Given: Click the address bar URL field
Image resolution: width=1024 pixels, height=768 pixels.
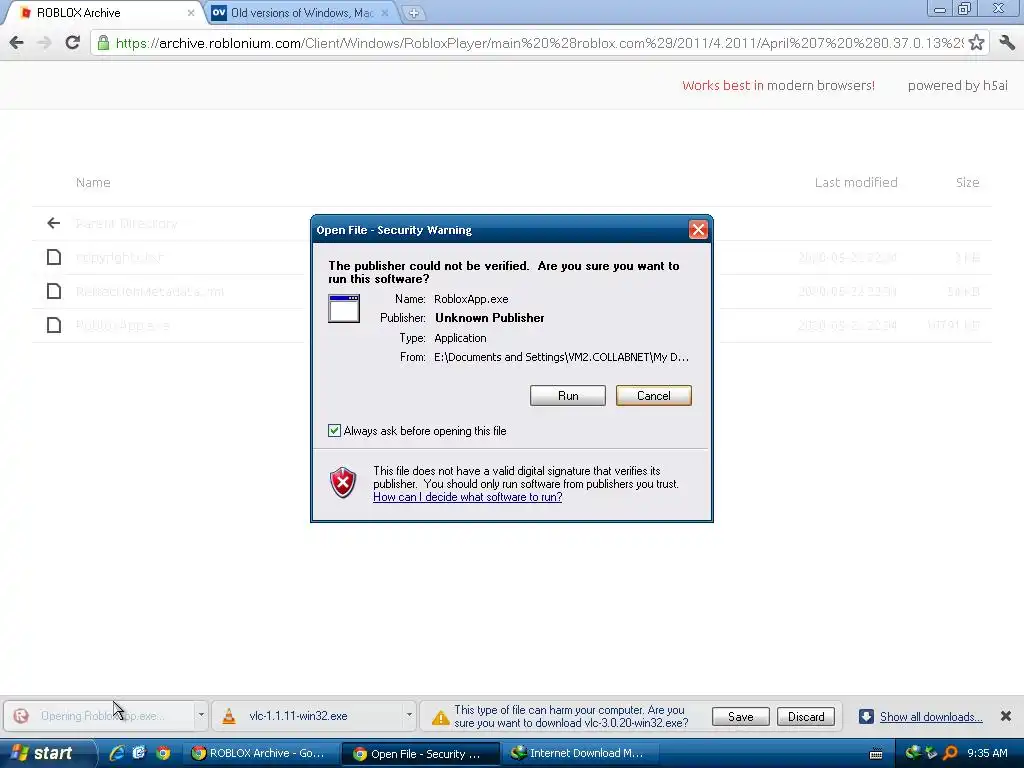Looking at the screenshot, I should tap(539, 43).
